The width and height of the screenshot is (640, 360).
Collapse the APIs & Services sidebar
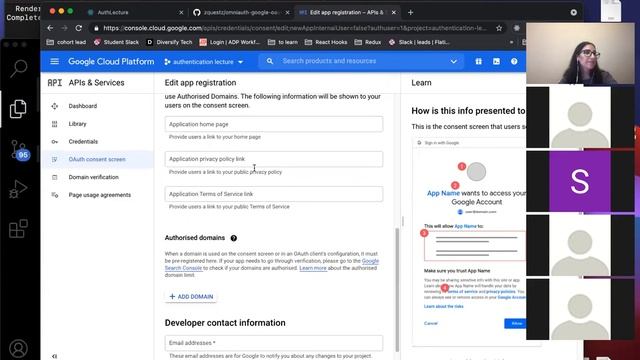point(55,356)
